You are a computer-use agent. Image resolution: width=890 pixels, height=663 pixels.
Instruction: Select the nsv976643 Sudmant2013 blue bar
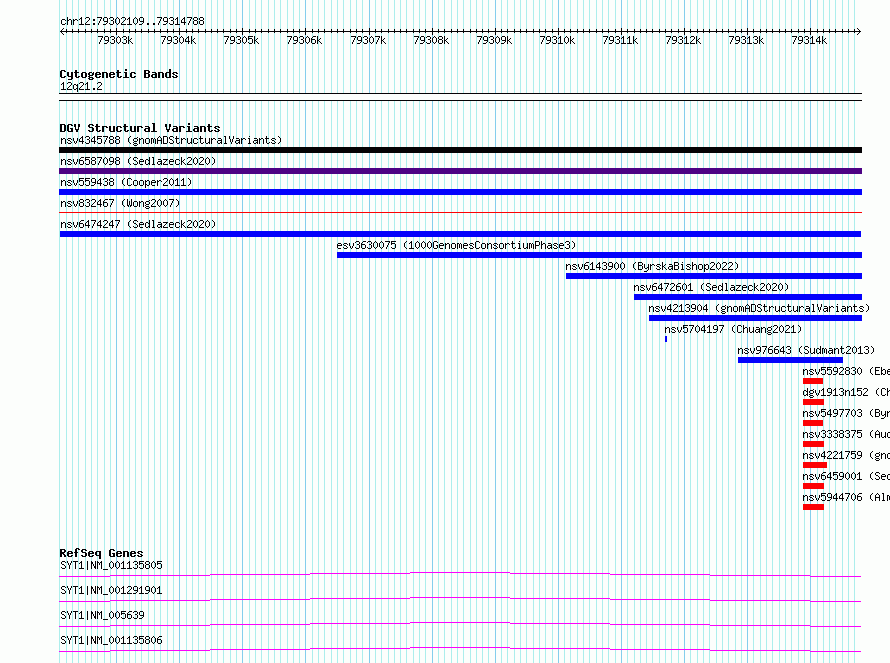tap(790, 360)
